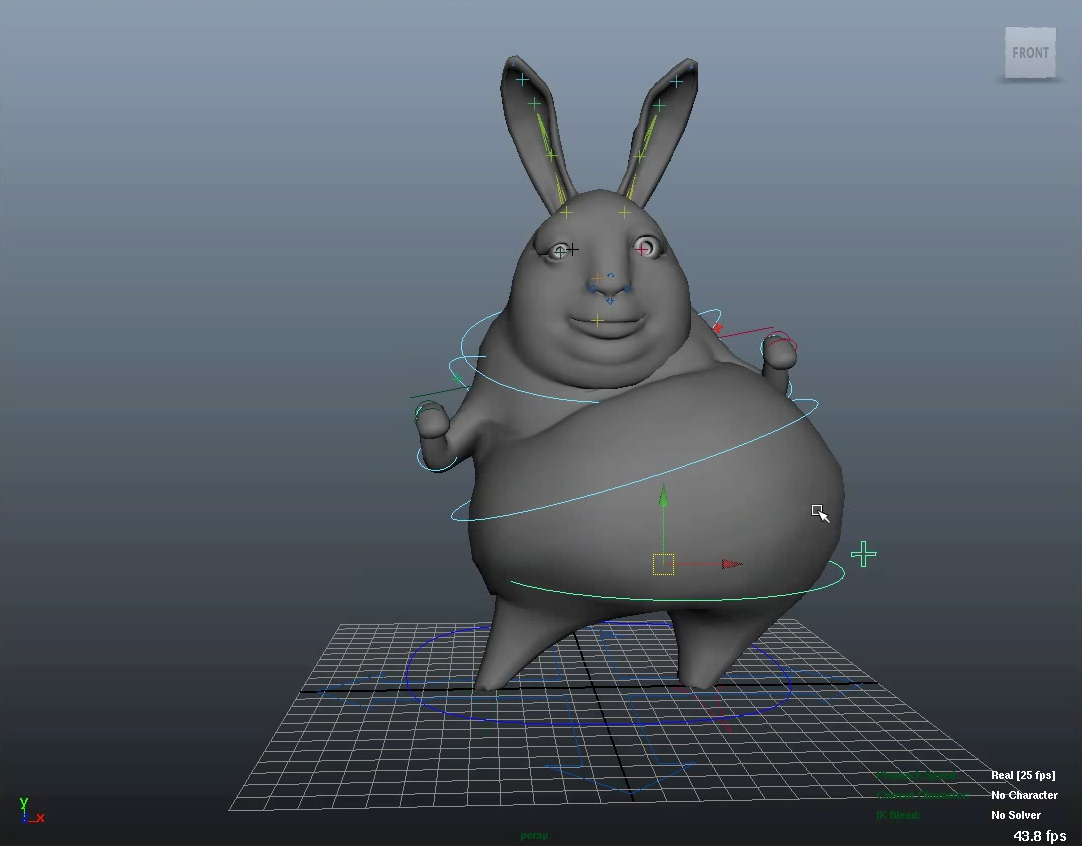Image resolution: width=1082 pixels, height=846 pixels.
Task: Pick the blue control on the right nostril
Action: click(627, 288)
